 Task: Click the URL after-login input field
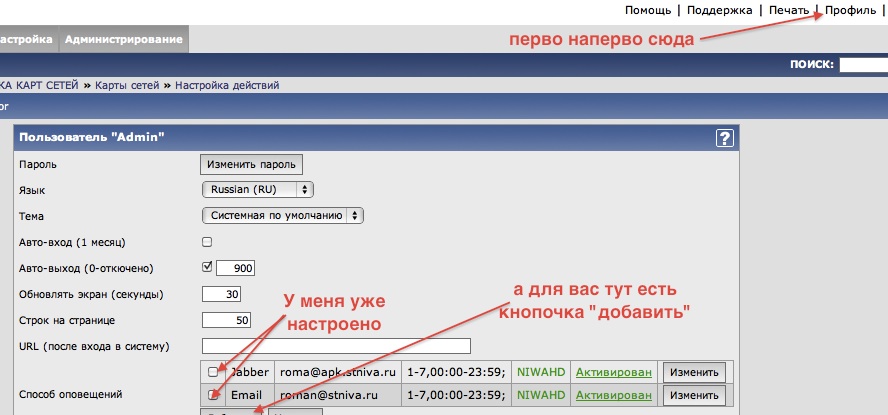(x=336, y=346)
